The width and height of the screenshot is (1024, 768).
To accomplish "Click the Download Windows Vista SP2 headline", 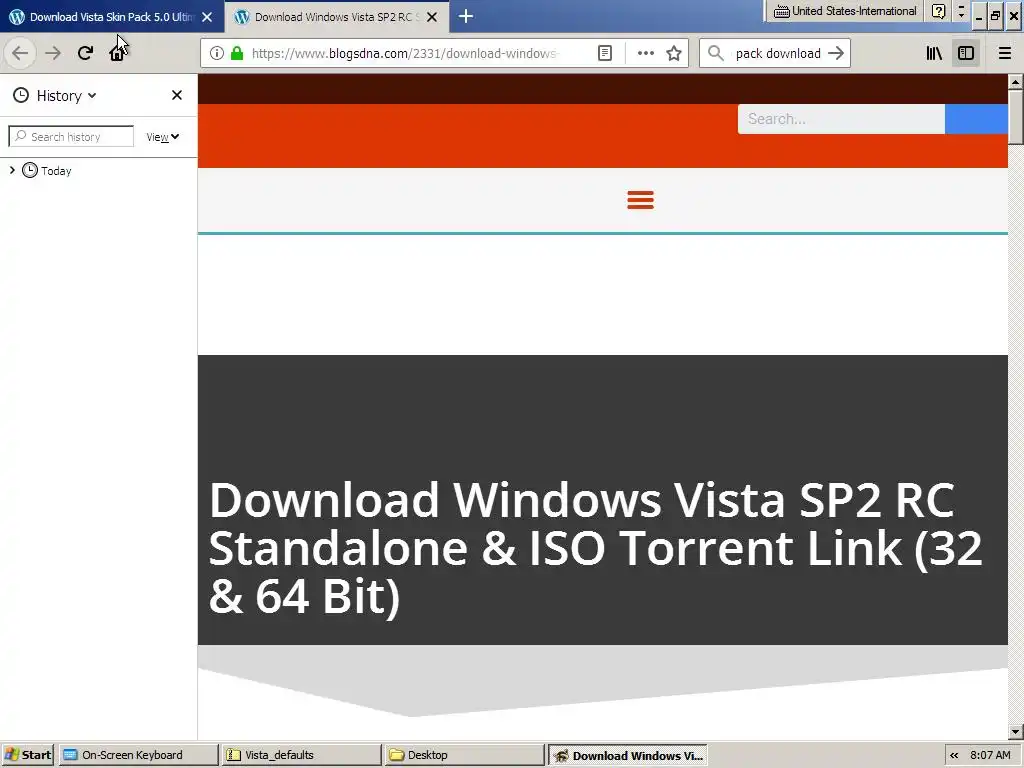I will point(596,548).
